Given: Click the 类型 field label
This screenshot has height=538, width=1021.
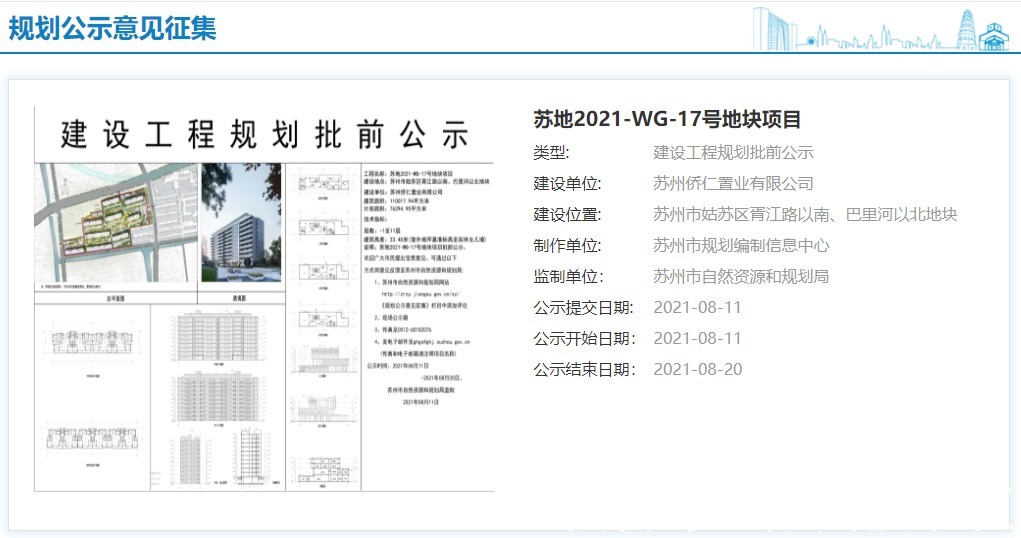Looking at the screenshot, I should pos(551,152).
